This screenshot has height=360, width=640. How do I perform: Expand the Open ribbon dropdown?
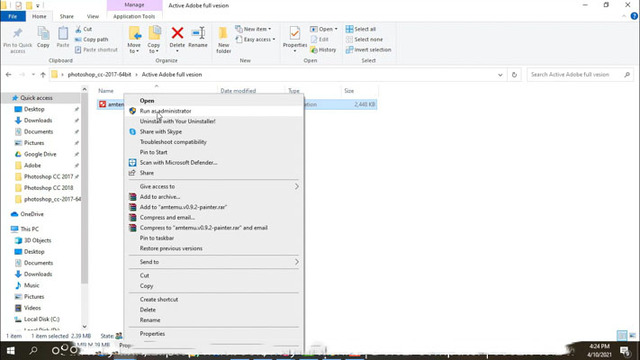tap(324, 29)
